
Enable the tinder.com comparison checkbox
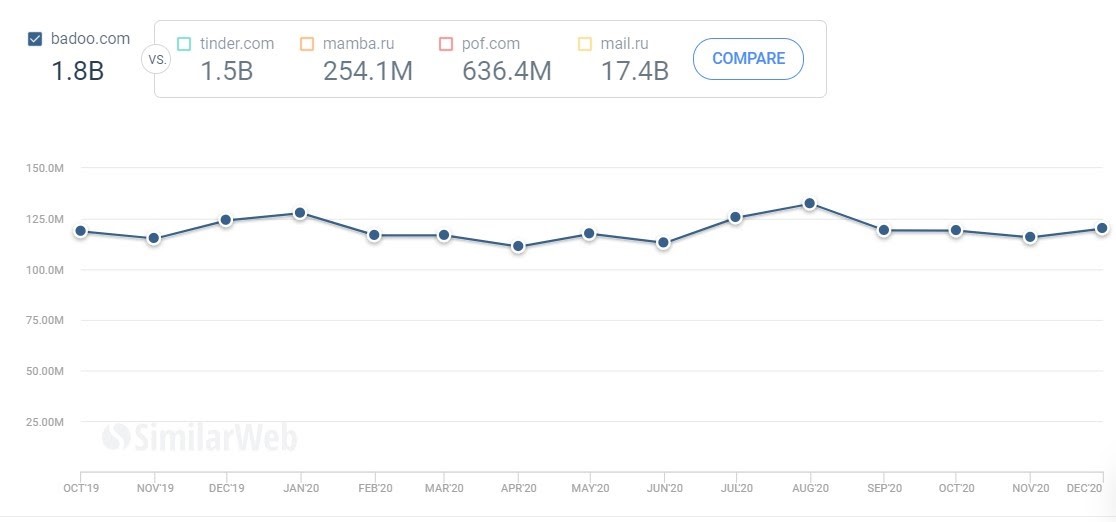click(x=184, y=44)
